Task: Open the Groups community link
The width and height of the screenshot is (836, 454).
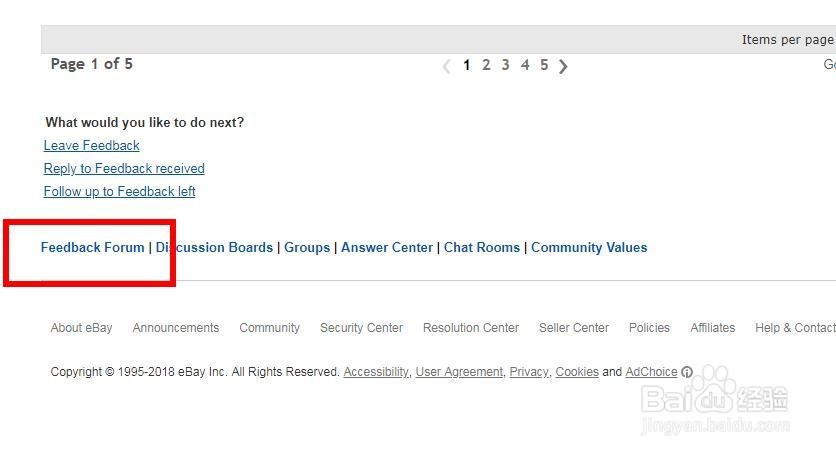Action: (307, 247)
